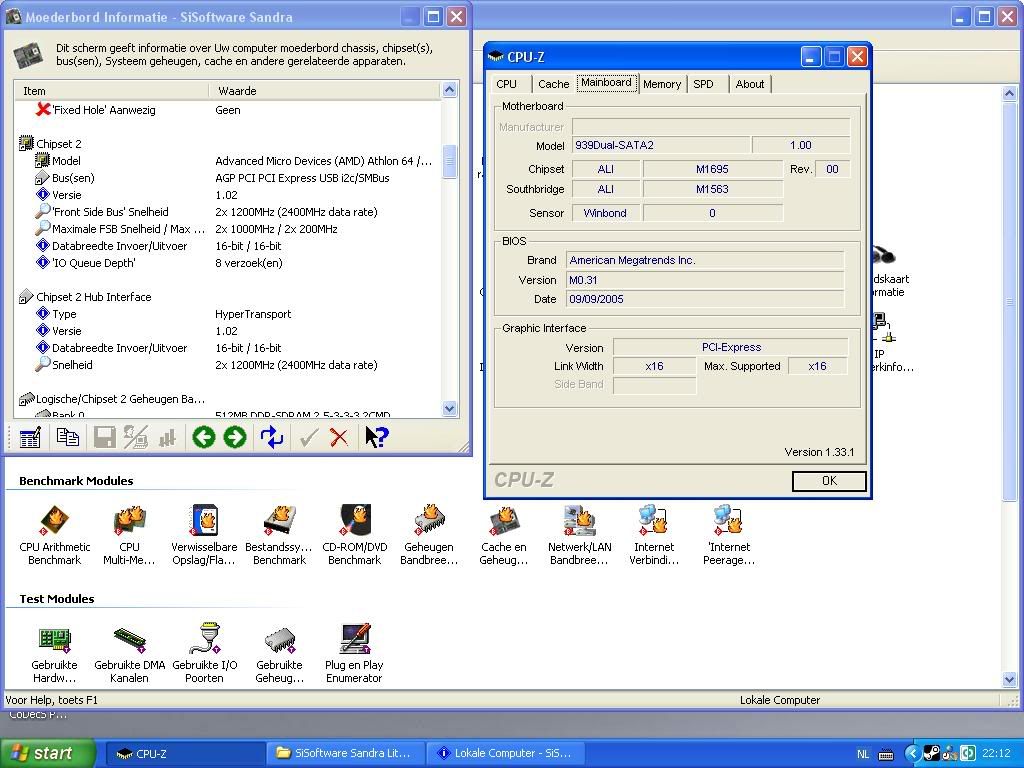Click the PCI-Express version field
1024x768 pixels.
click(x=731, y=347)
